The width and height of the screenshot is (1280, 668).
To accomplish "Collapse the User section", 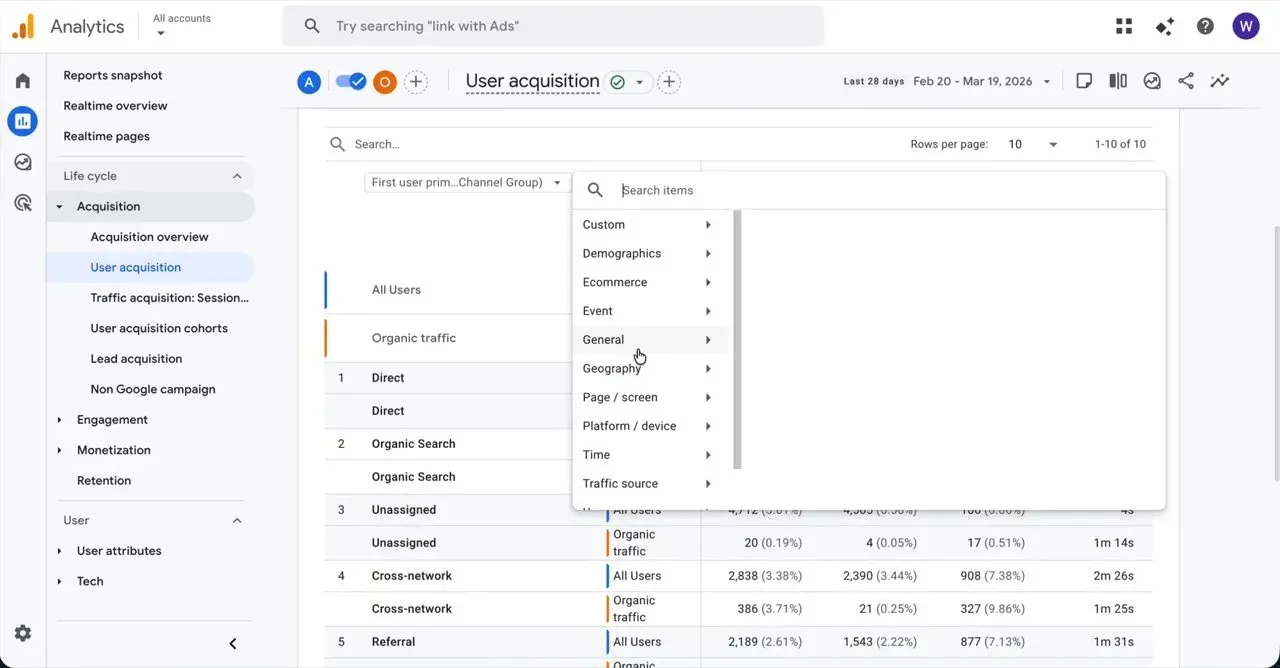I will (x=237, y=520).
